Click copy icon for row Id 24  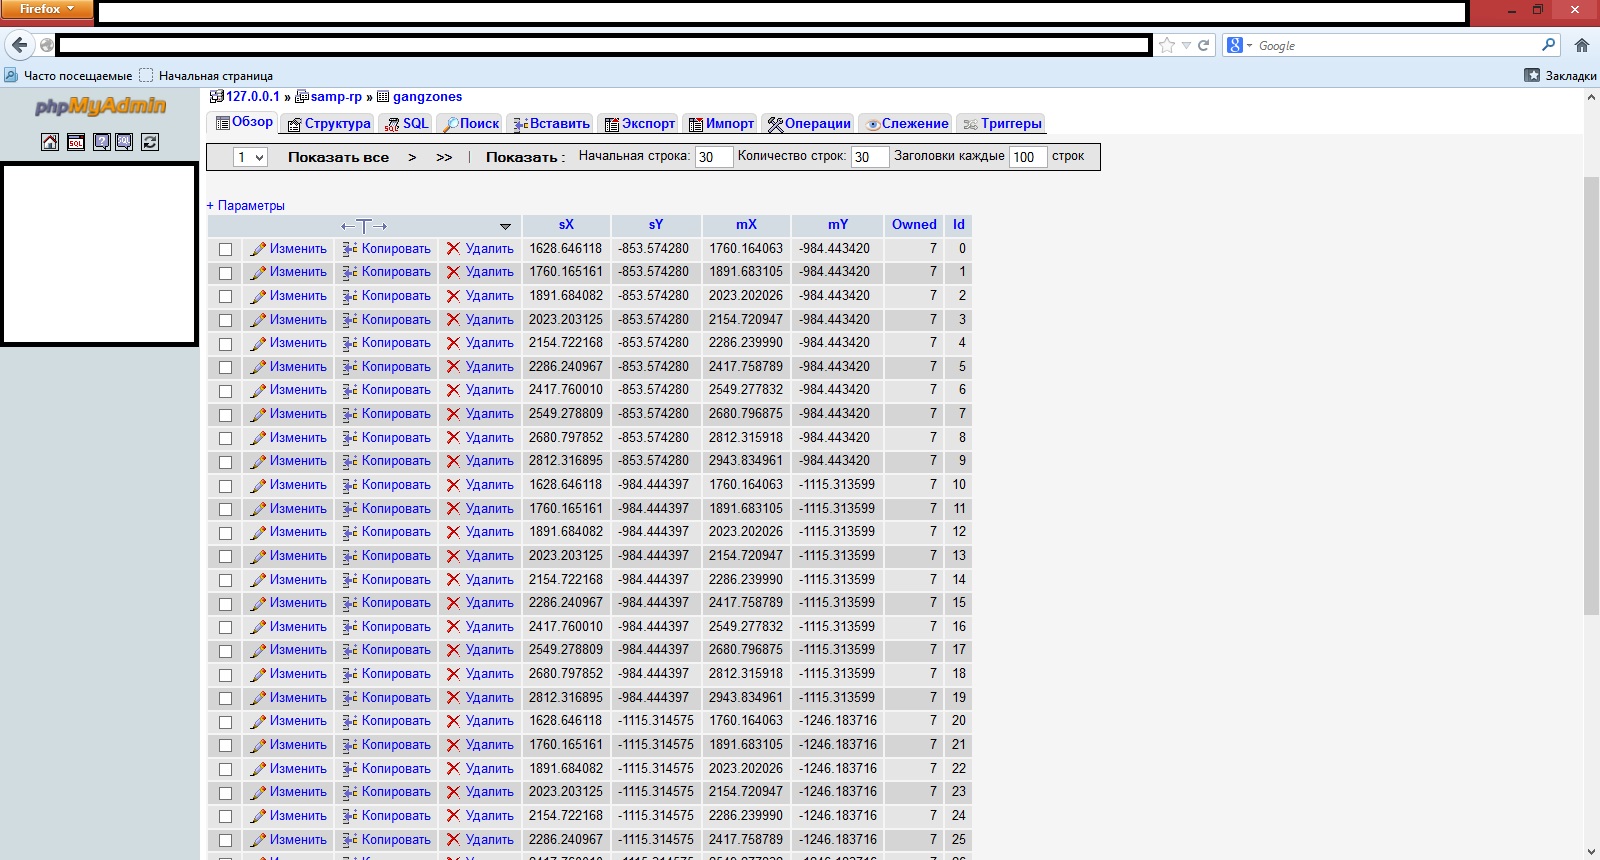(350, 816)
